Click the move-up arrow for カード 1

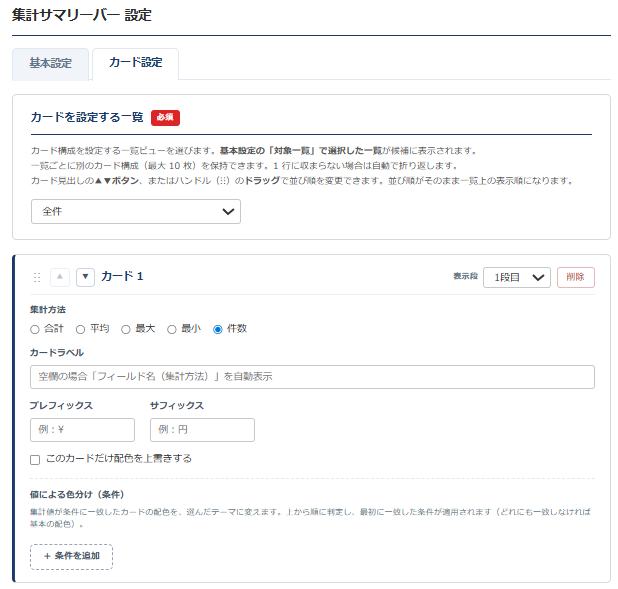[60, 277]
